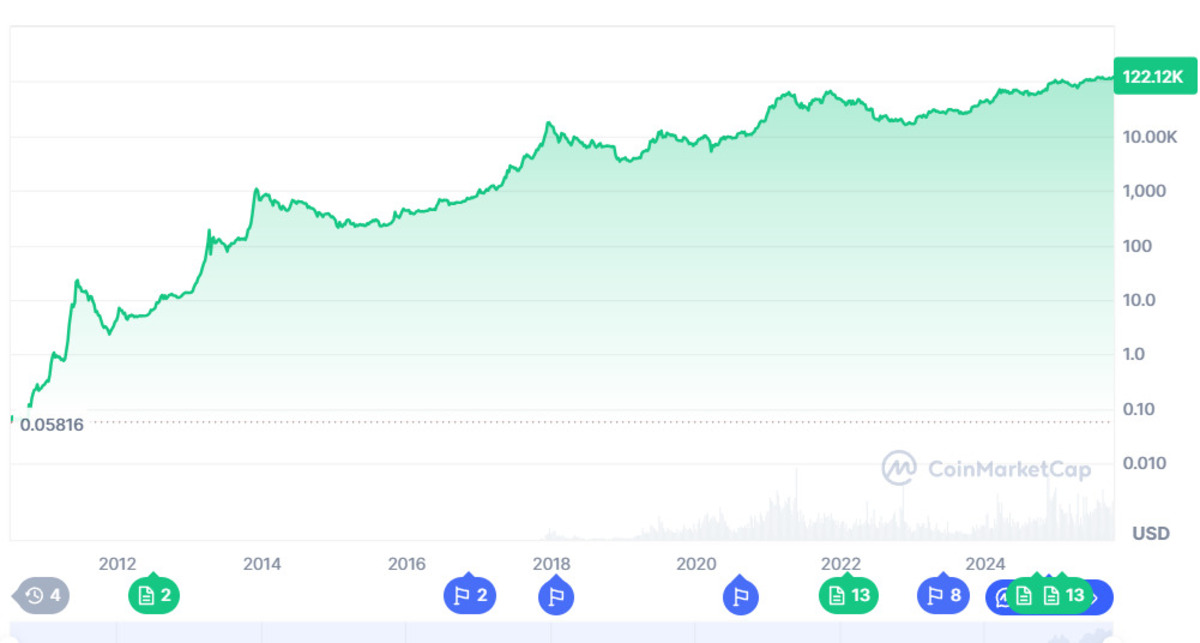Open the green document marker labeled 2
1200x643 pixels.
(x=153, y=596)
